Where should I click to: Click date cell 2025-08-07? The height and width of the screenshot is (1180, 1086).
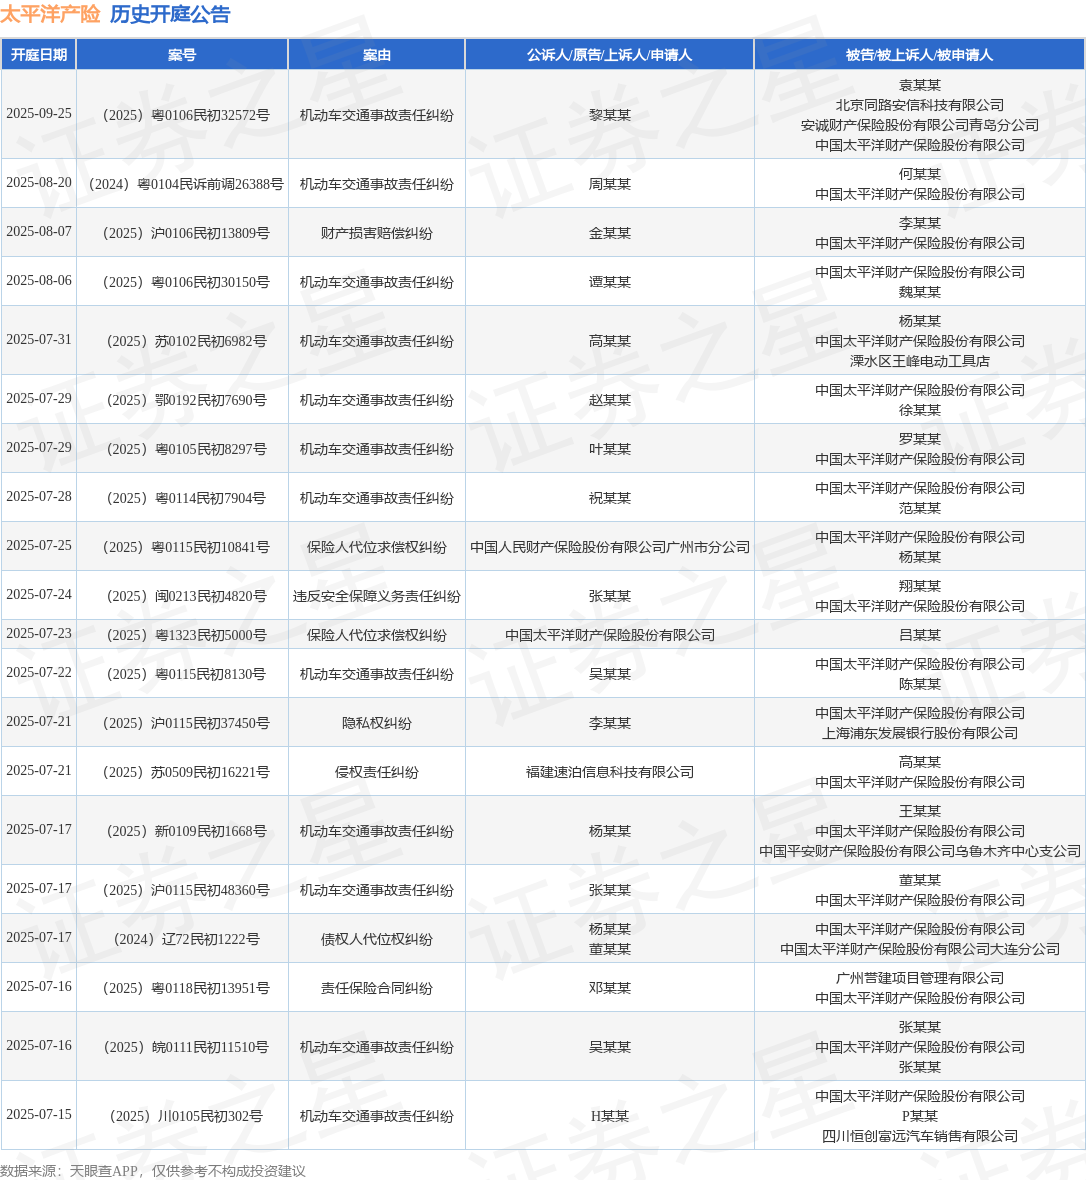[39, 232]
